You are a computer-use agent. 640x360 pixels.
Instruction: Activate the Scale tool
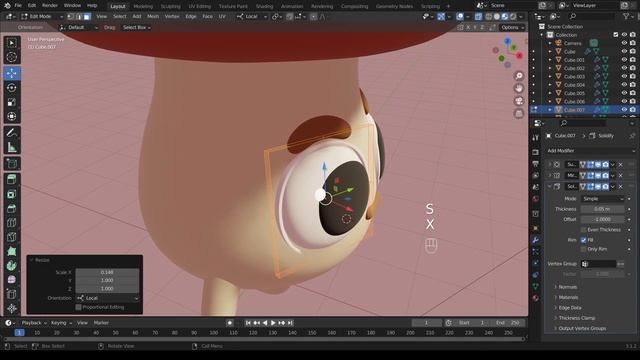click(x=12, y=102)
